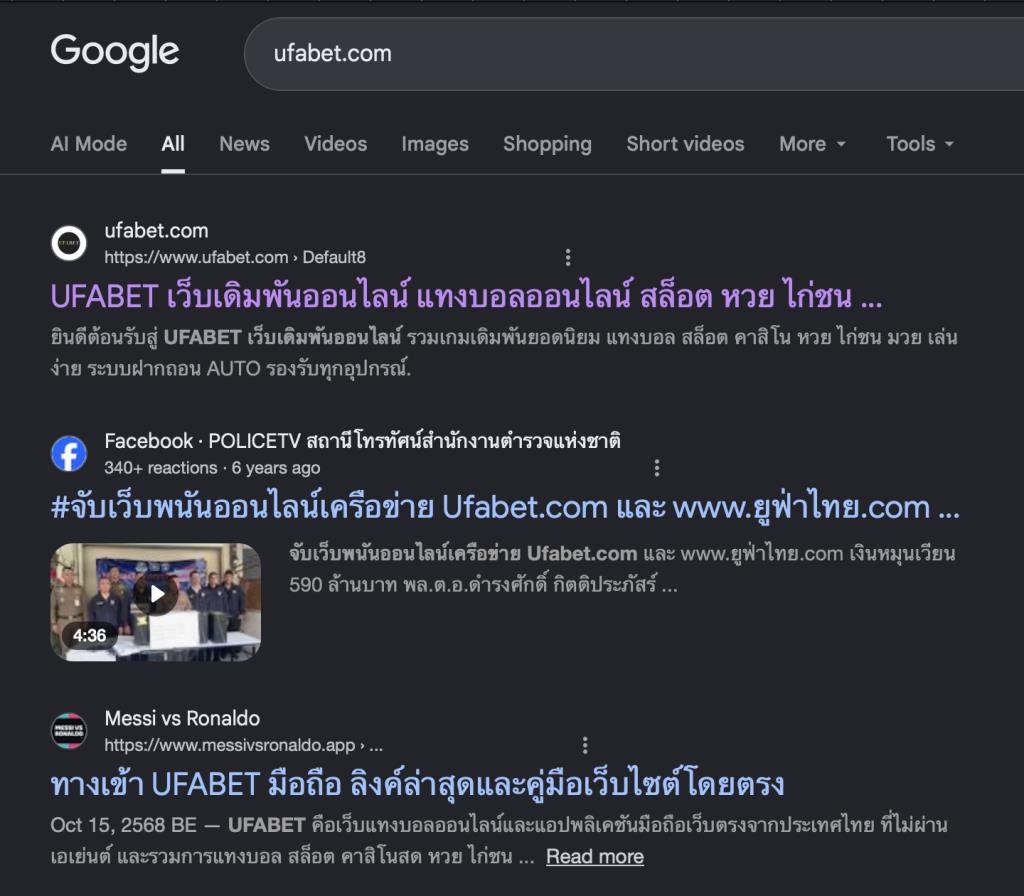Play the POLICETV video with the play button
The height and width of the screenshot is (896, 1024).
coord(156,594)
